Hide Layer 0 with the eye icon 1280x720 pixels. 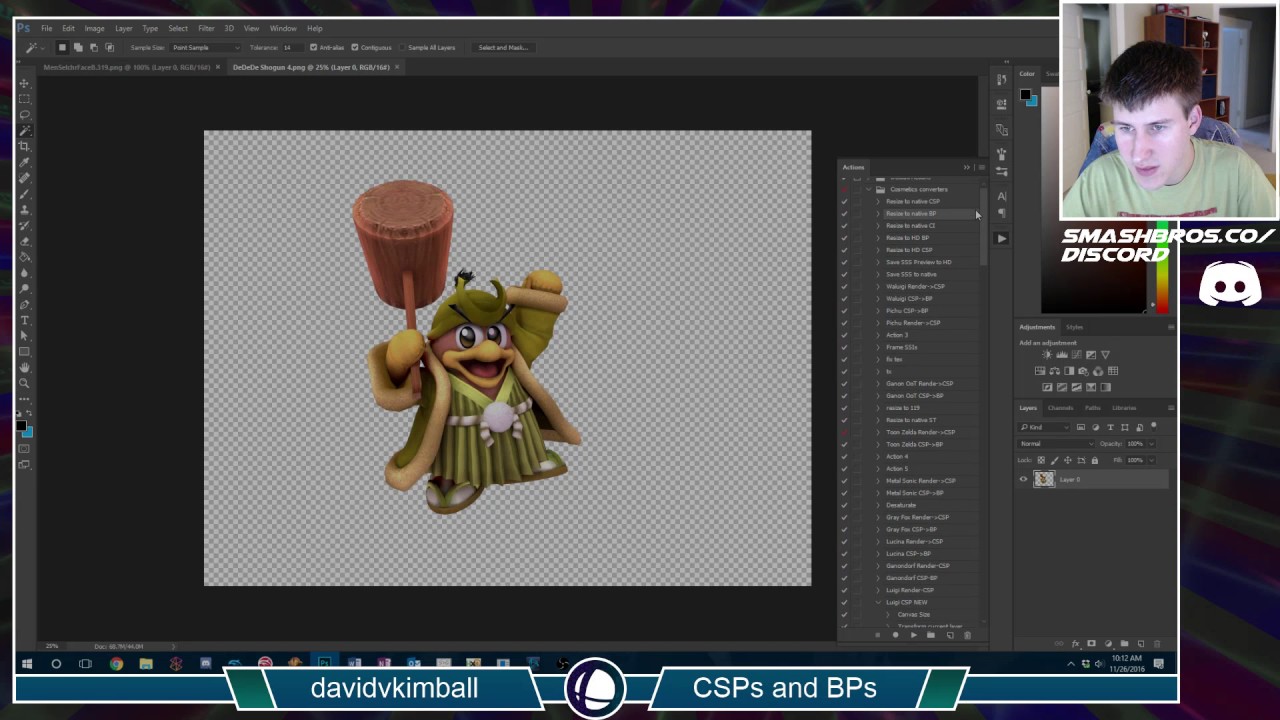(1023, 479)
